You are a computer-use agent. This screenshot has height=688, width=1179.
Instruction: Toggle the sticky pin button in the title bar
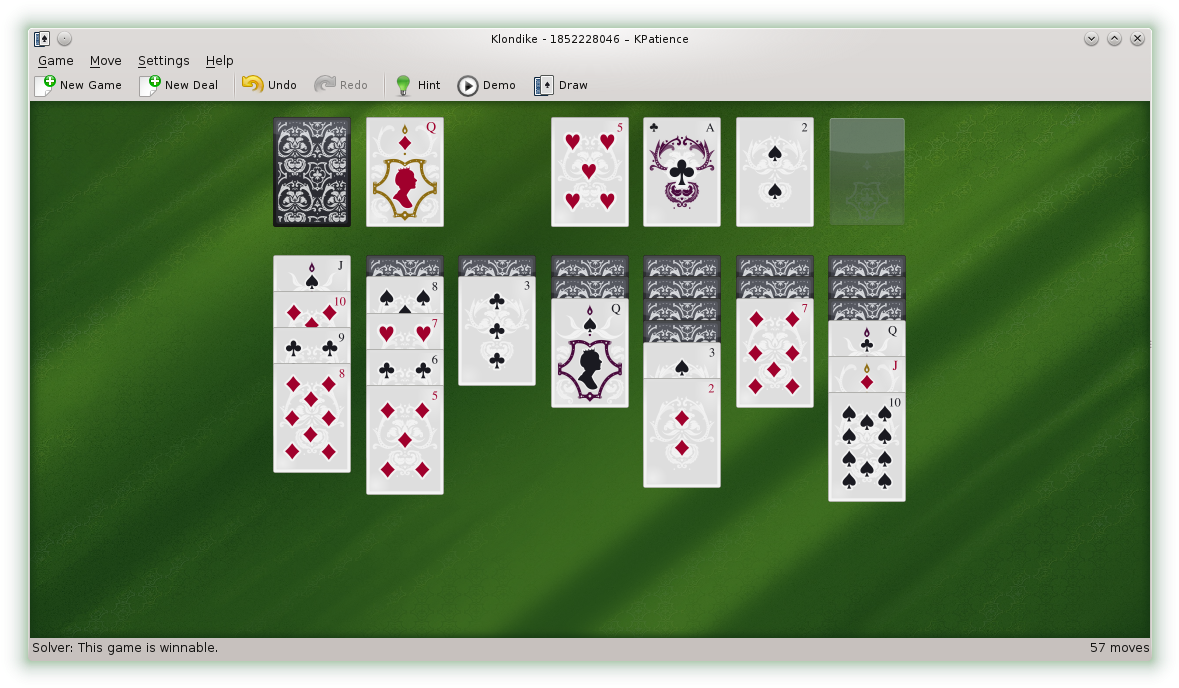tap(63, 38)
